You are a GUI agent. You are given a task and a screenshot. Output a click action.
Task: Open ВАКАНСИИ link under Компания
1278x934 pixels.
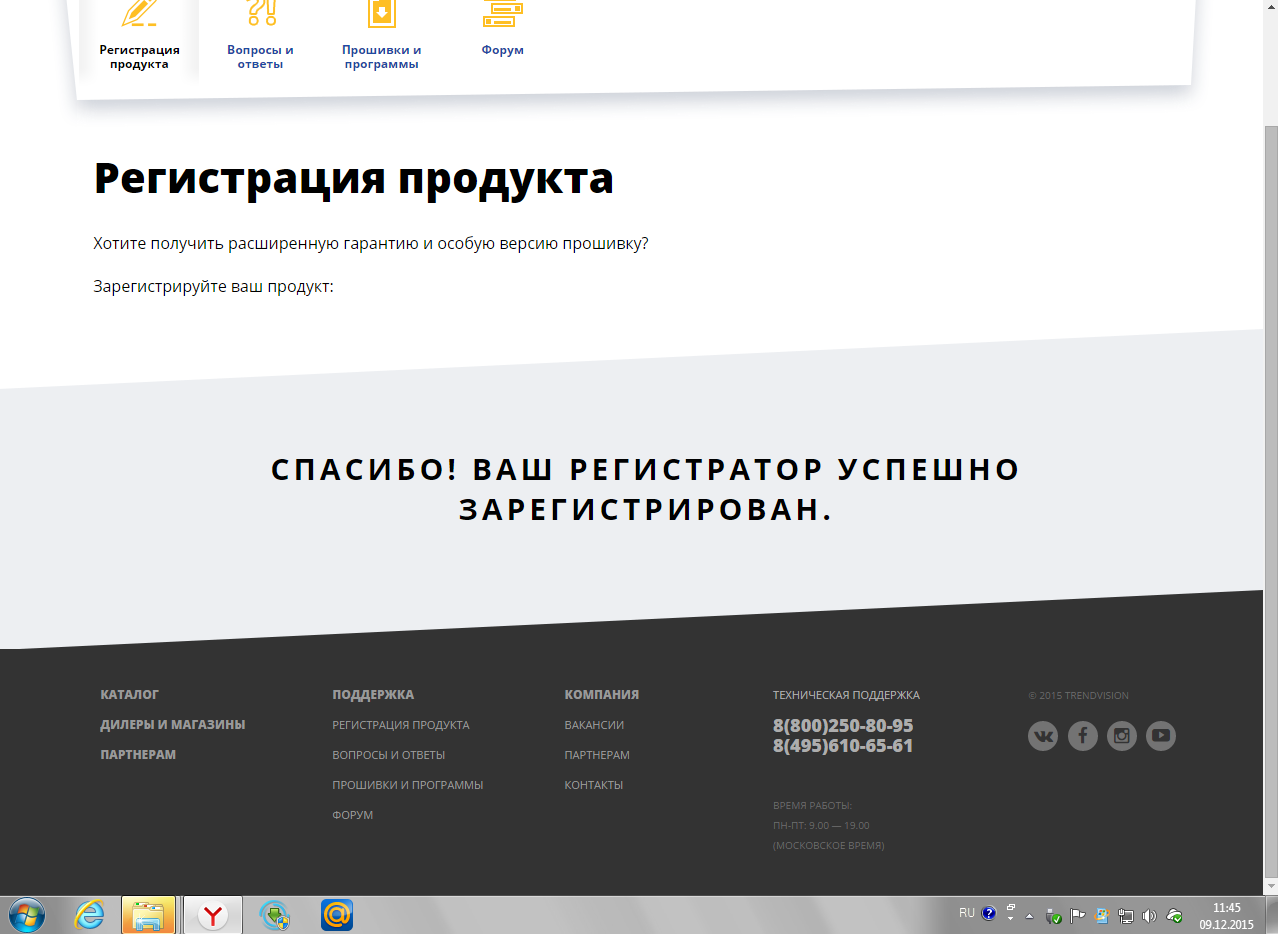tap(594, 725)
